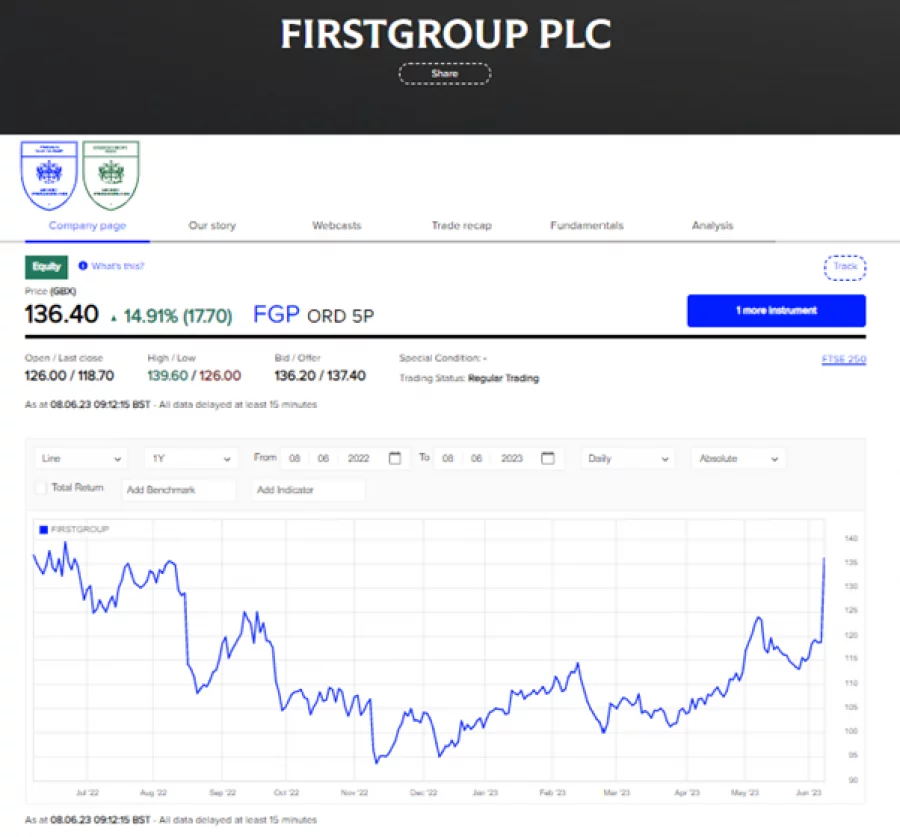Change the Daily frequency dropdown
Viewport: 900px width, 837px height.
[x=627, y=458]
